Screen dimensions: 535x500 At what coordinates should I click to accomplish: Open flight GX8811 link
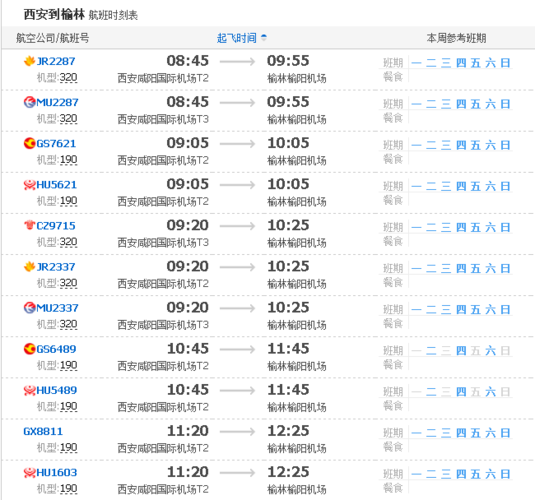point(43,431)
